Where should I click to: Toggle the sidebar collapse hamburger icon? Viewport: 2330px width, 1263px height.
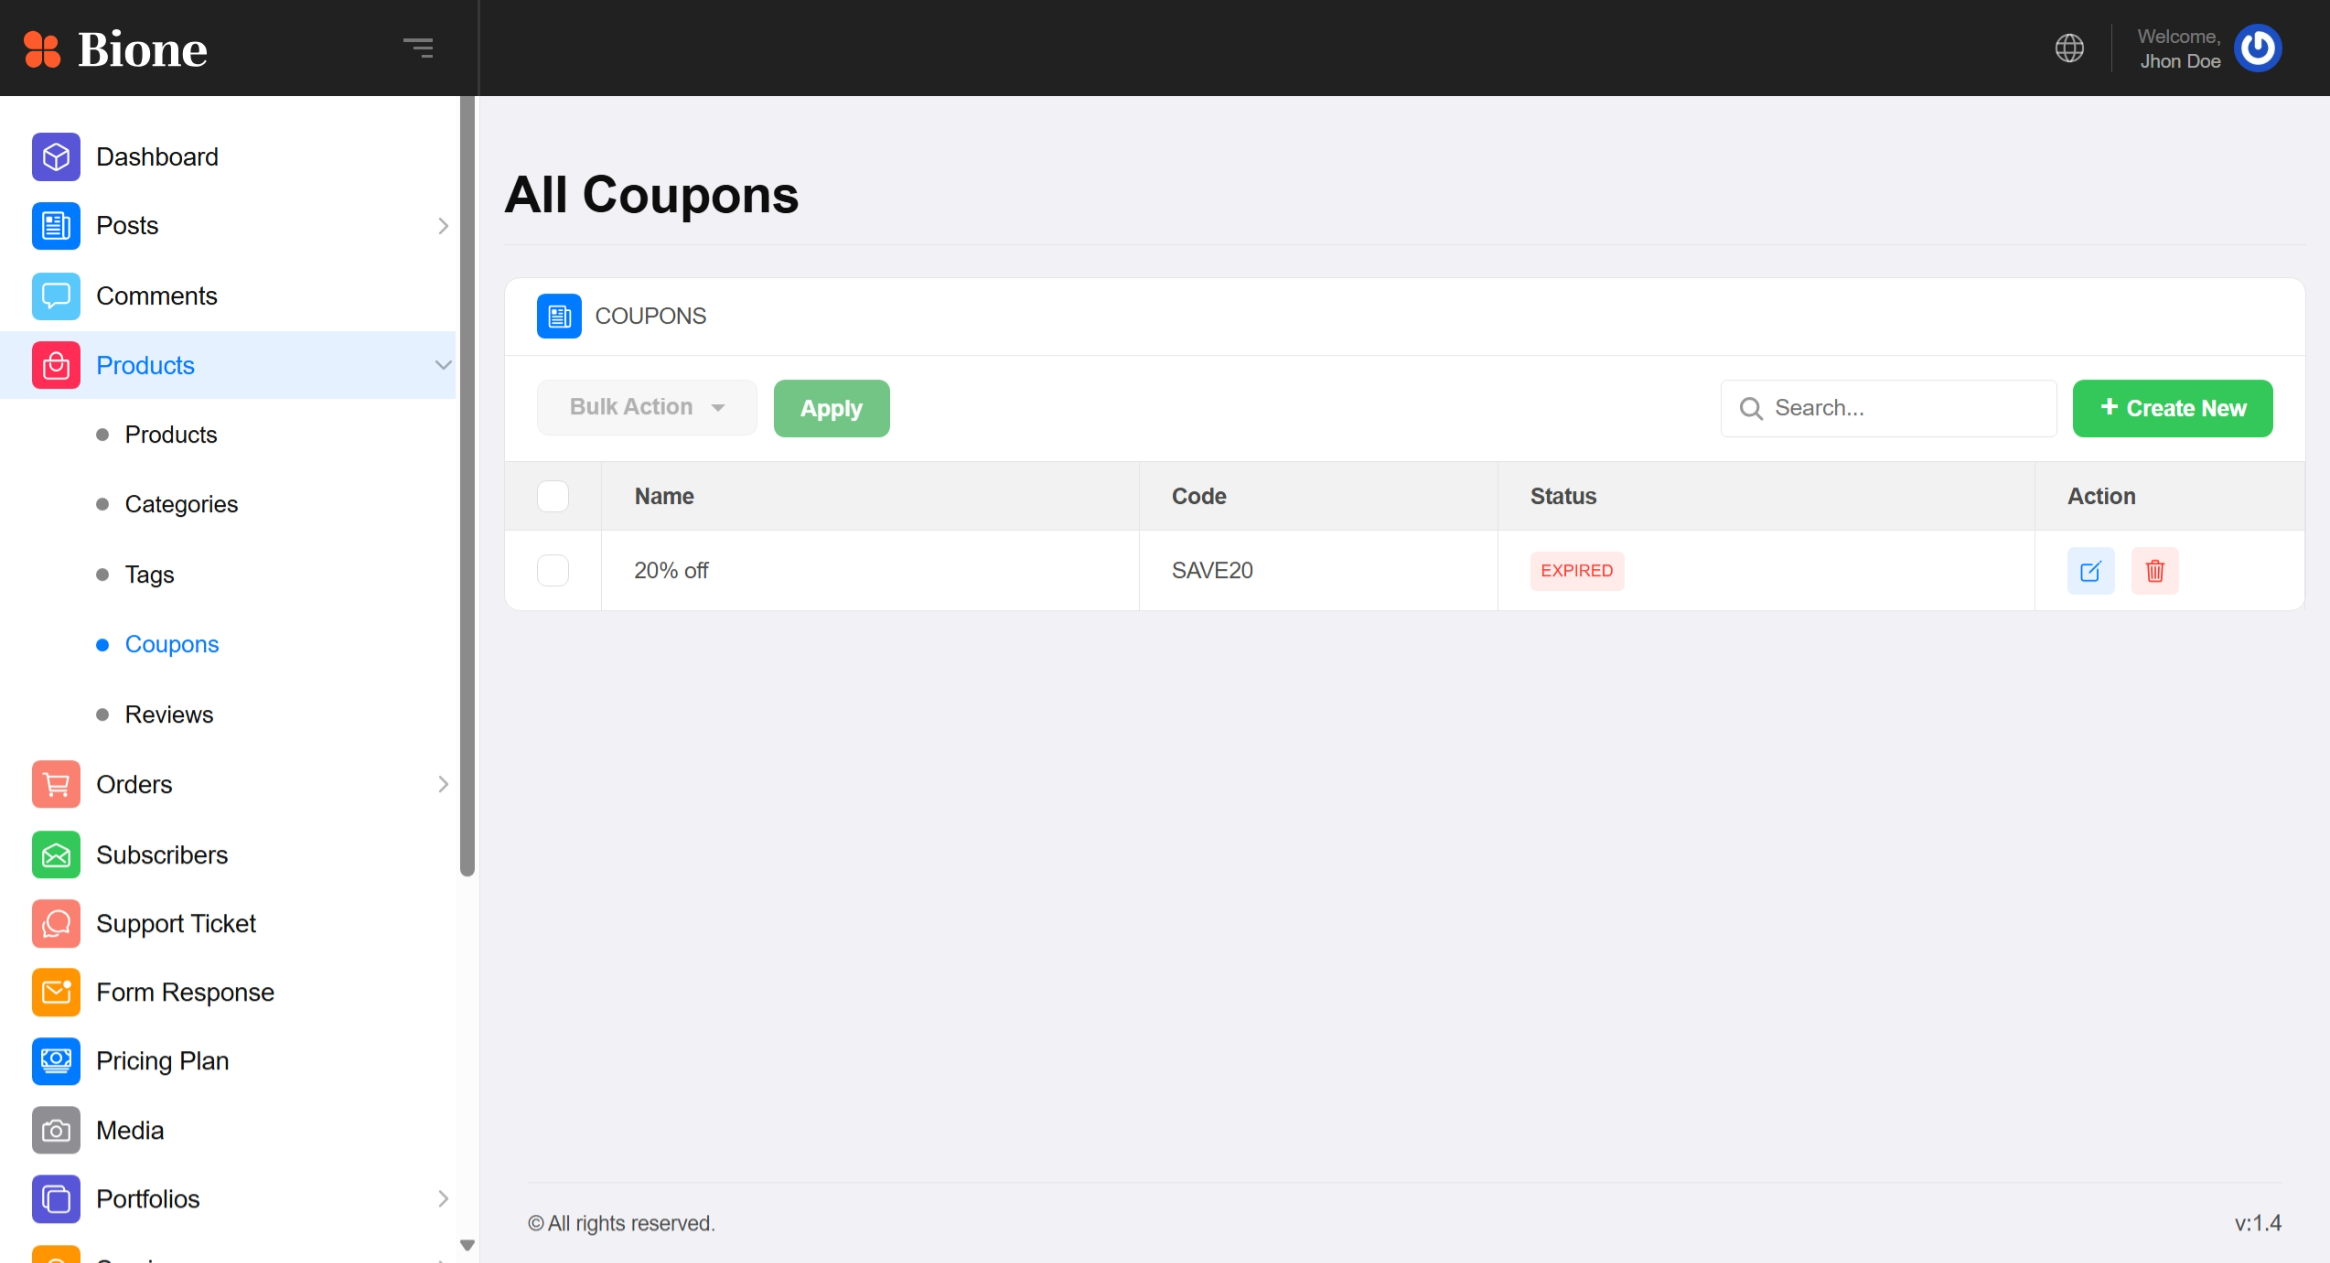coord(418,48)
